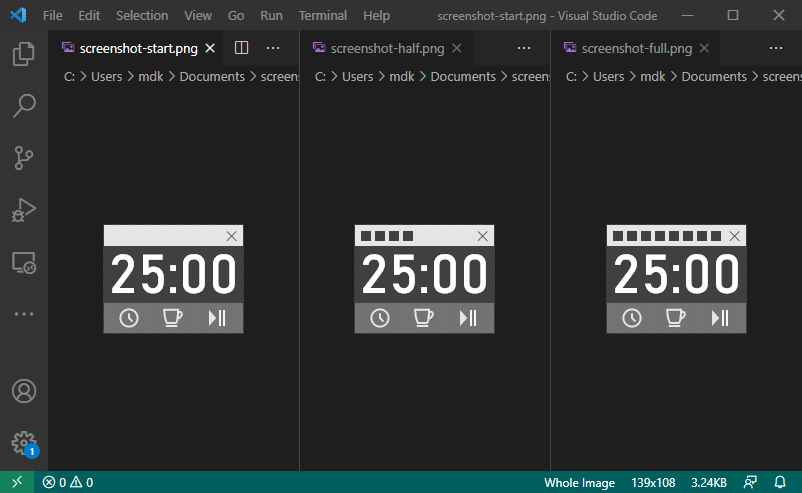This screenshot has width=802, height=493.
Task: Click the feedback icon in status bar
Action: tap(750, 482)
